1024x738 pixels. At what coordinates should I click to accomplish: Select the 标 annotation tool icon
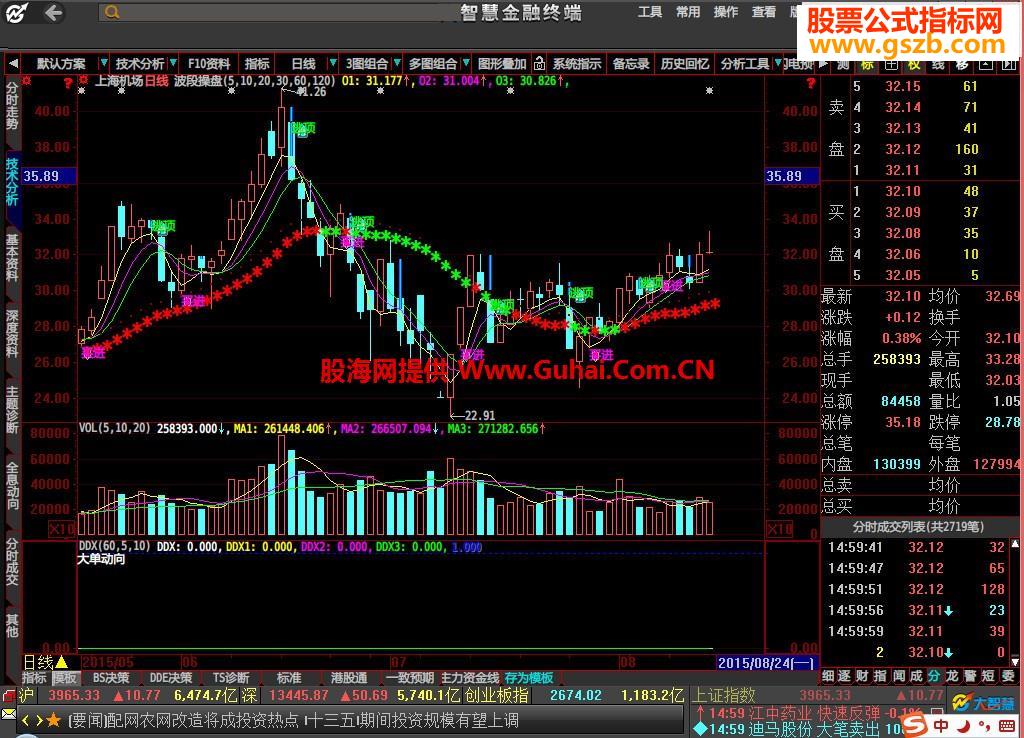point(866,63)
